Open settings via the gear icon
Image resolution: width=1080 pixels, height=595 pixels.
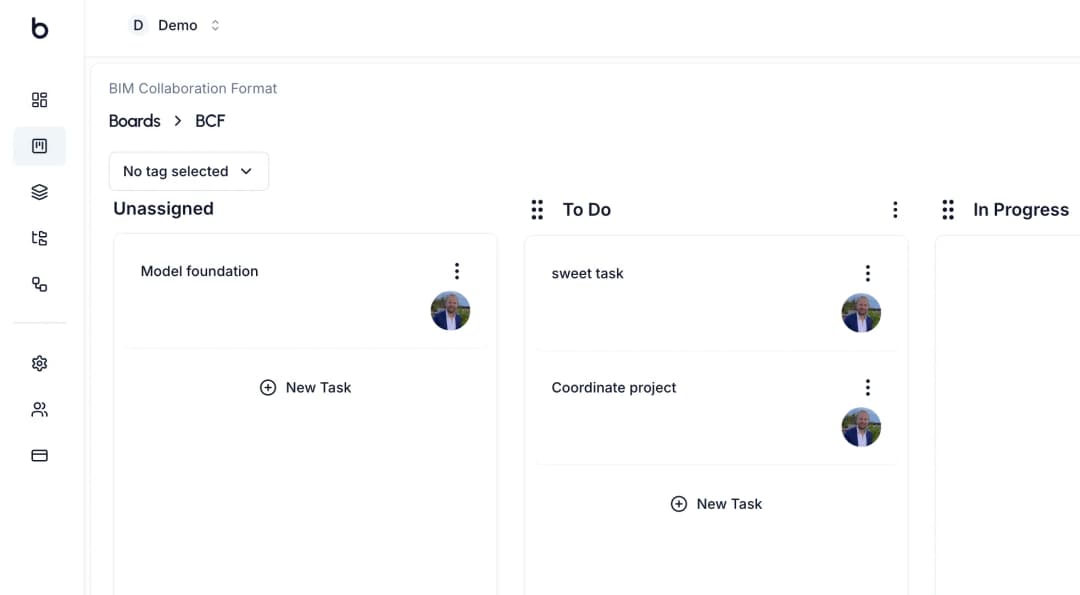click(39, 363)
